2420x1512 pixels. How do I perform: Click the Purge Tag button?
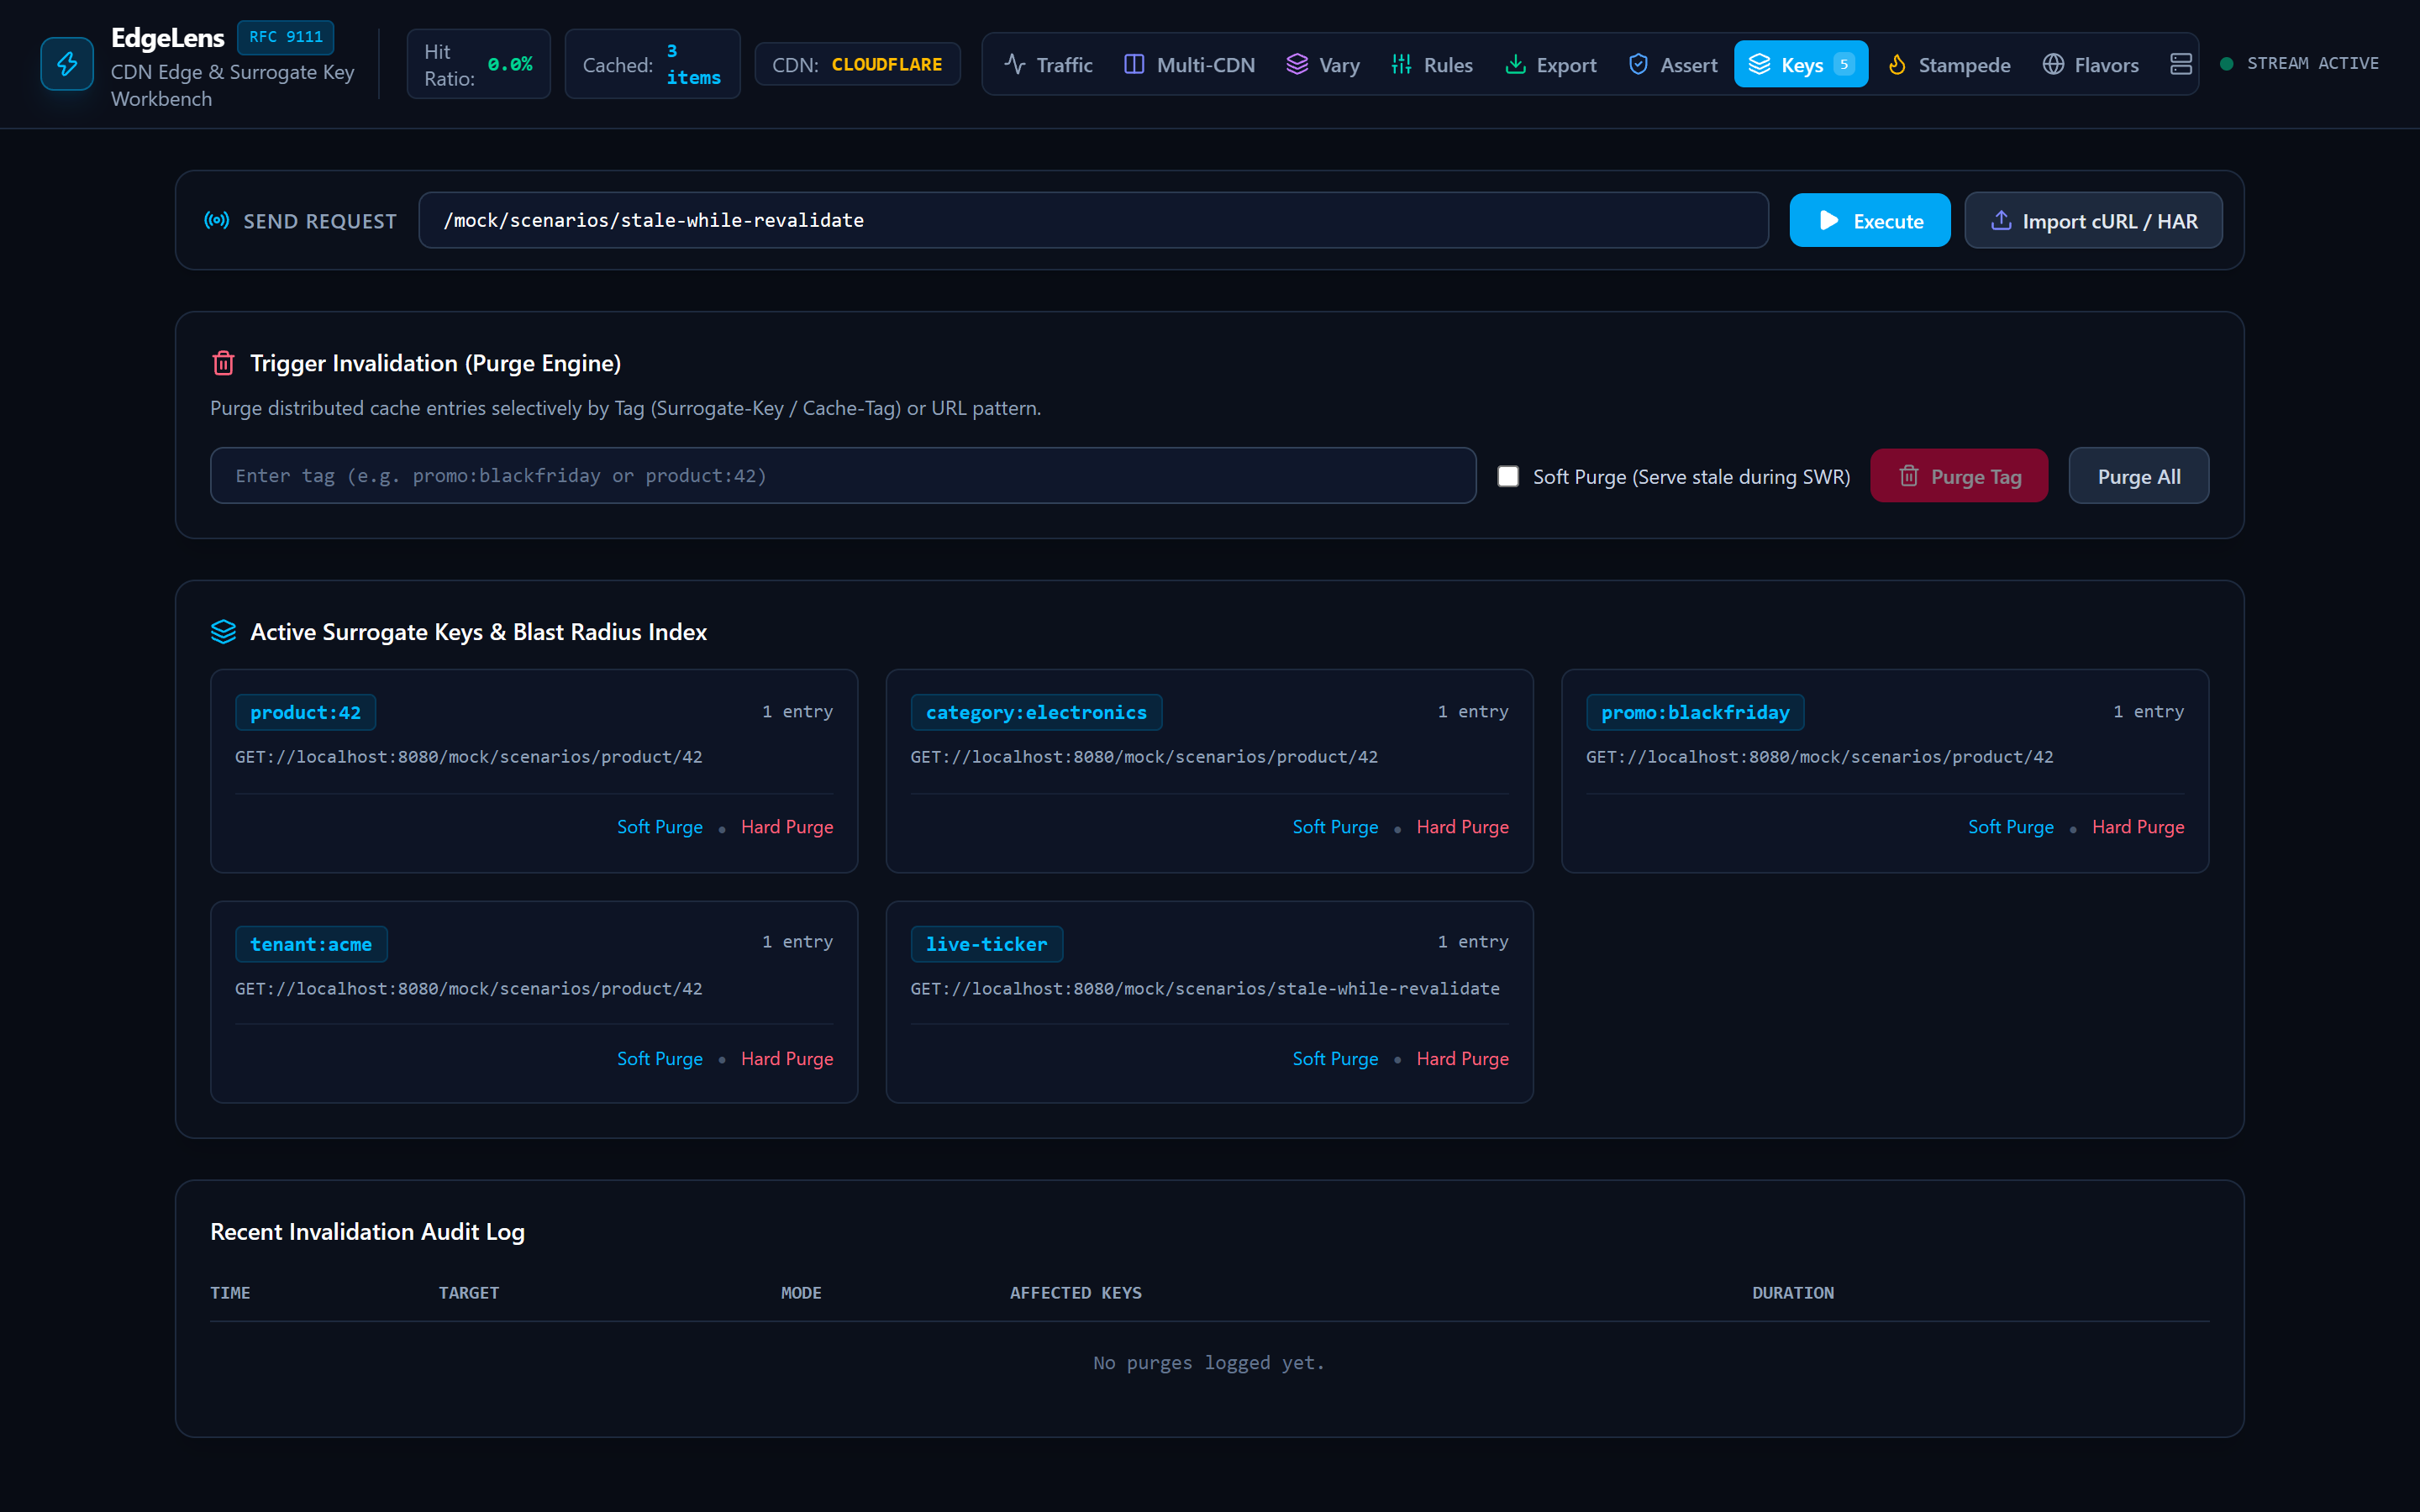(x=1959, y=476)
